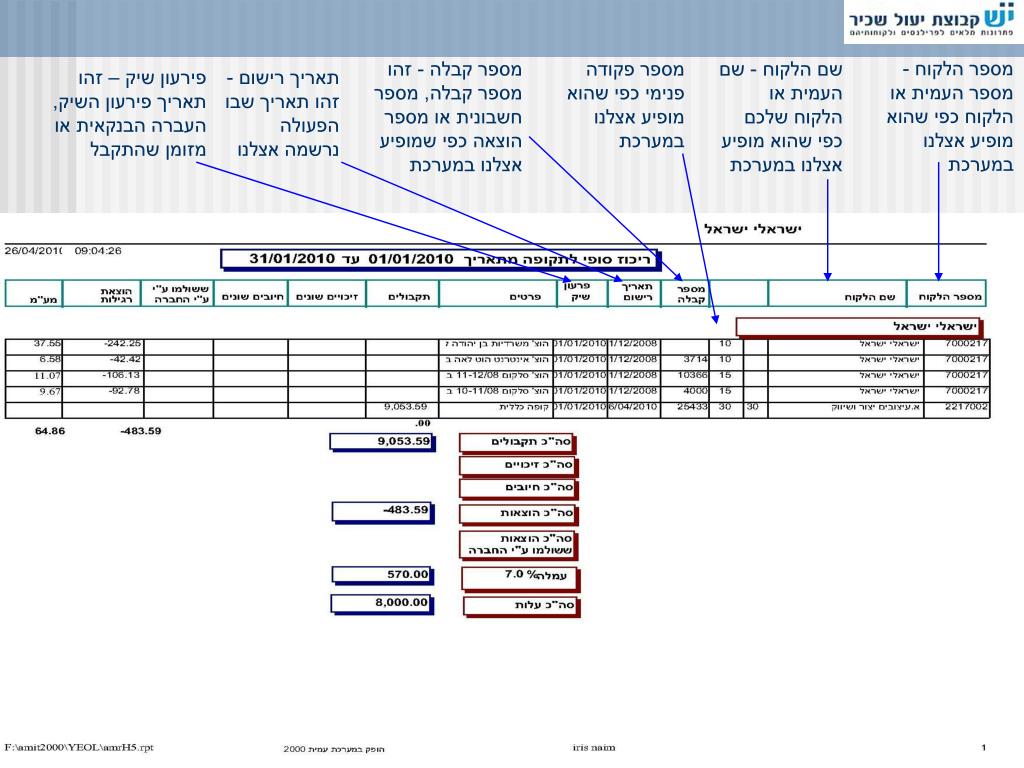Click the סה"כ עלות label box
Screen dimensions: 1024x768
(522, 606)
